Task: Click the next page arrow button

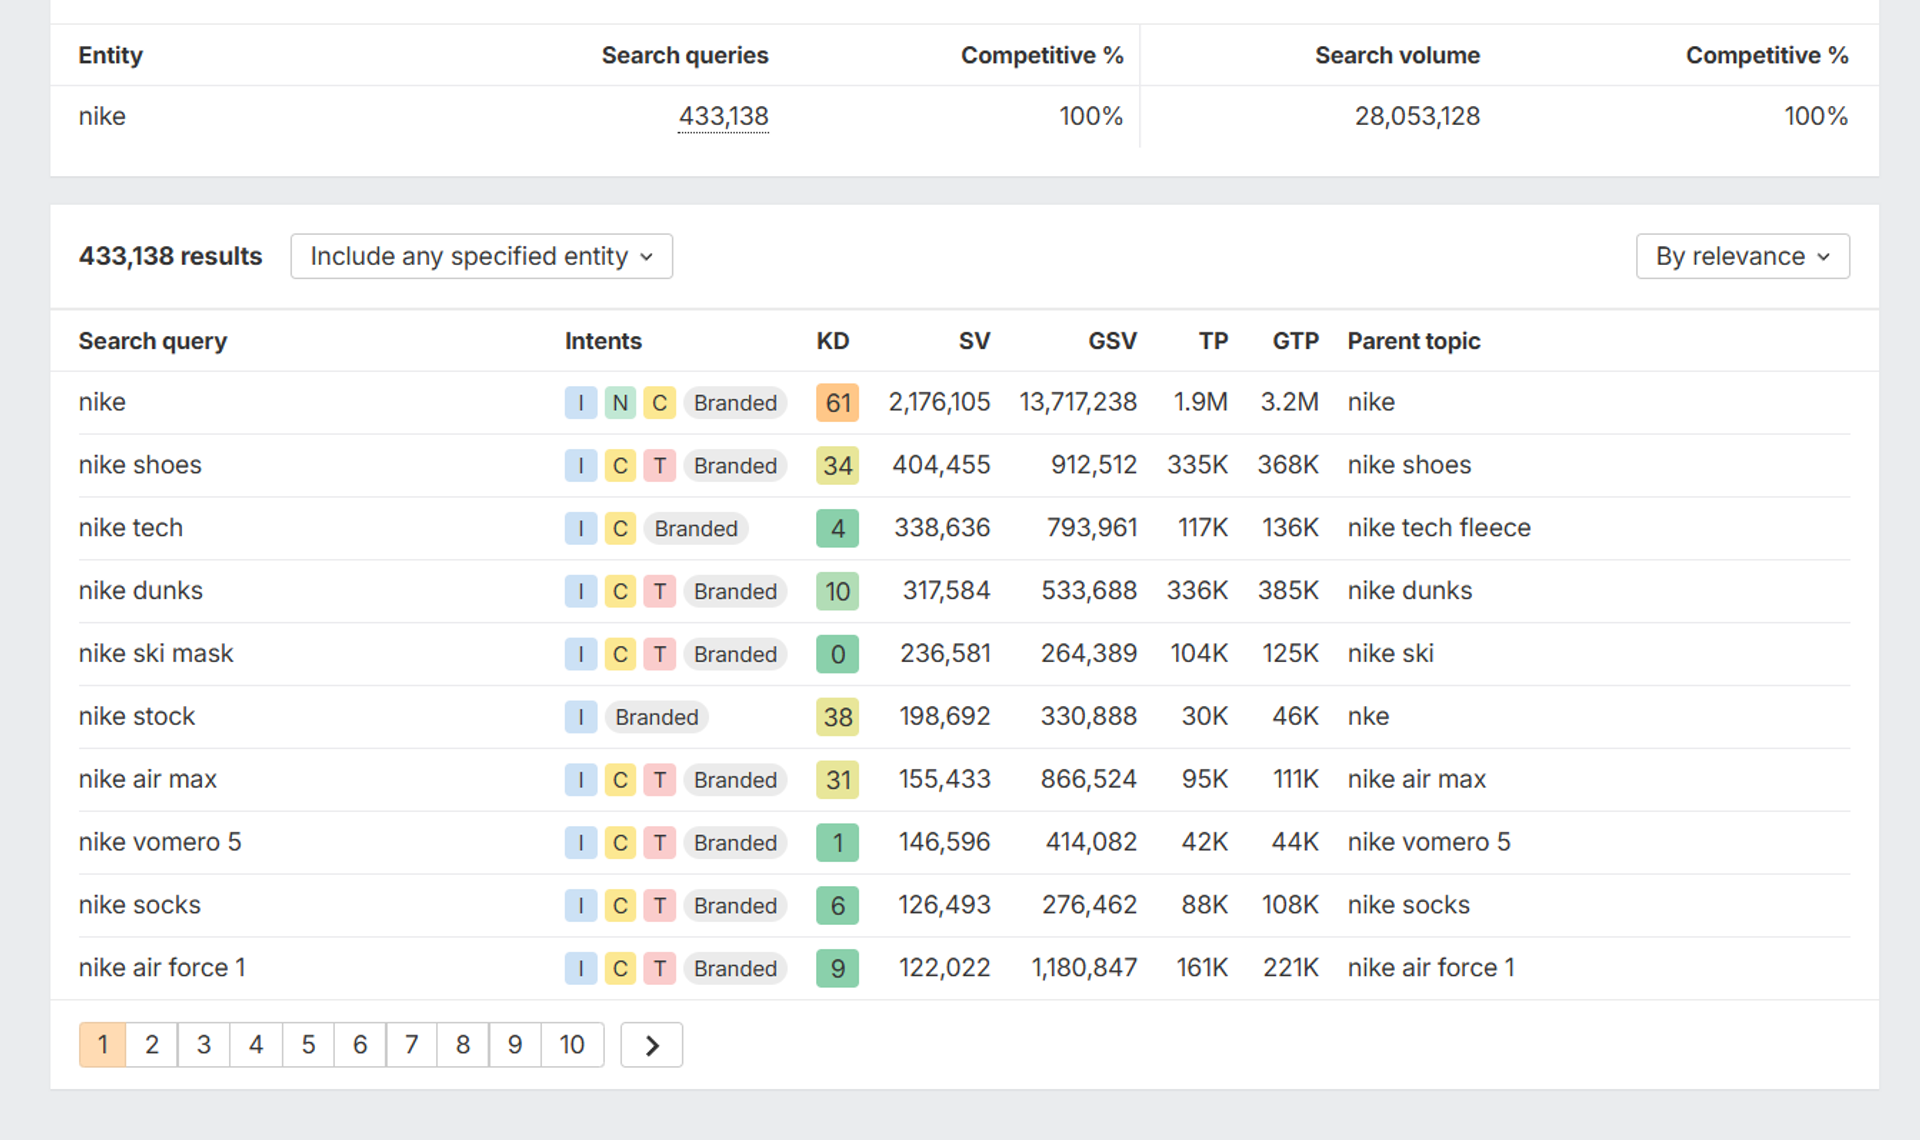Action: click(x=652, y=1045)
